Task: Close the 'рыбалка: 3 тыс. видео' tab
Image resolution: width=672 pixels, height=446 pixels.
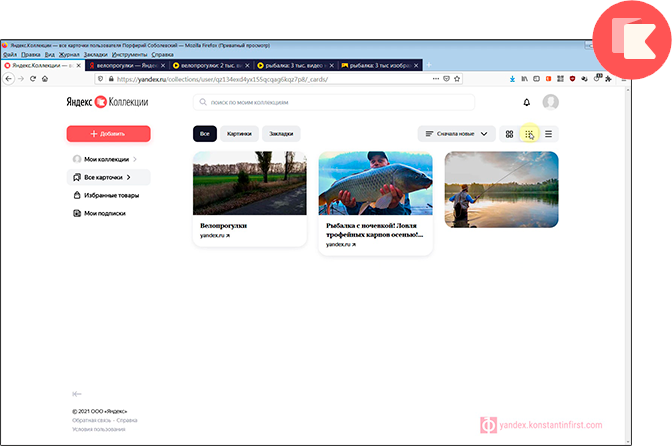Action: tap(331, 66)
